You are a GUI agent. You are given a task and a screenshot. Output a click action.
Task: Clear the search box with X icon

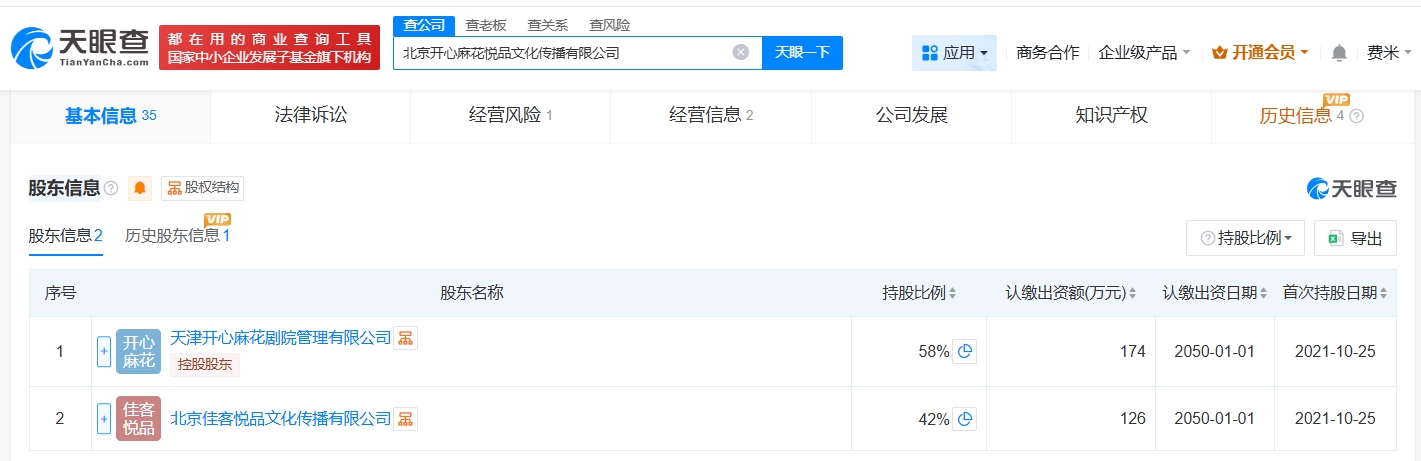(740, 53)
